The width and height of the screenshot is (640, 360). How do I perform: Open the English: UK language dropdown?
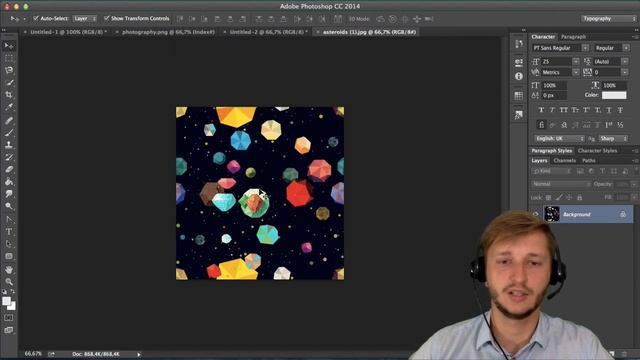[560, 139]
